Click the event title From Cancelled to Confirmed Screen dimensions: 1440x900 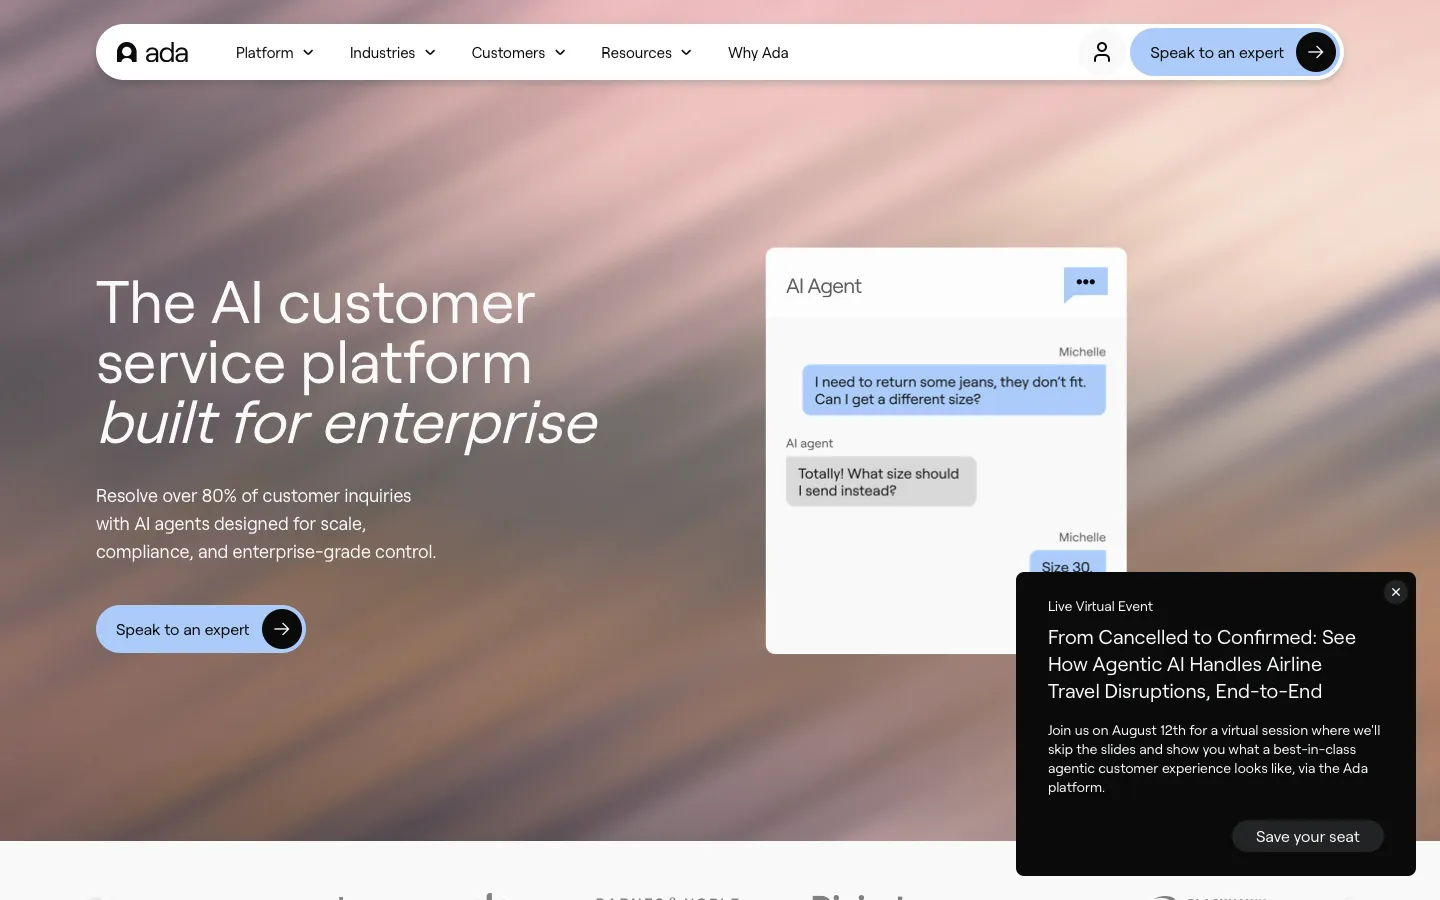1202,664
